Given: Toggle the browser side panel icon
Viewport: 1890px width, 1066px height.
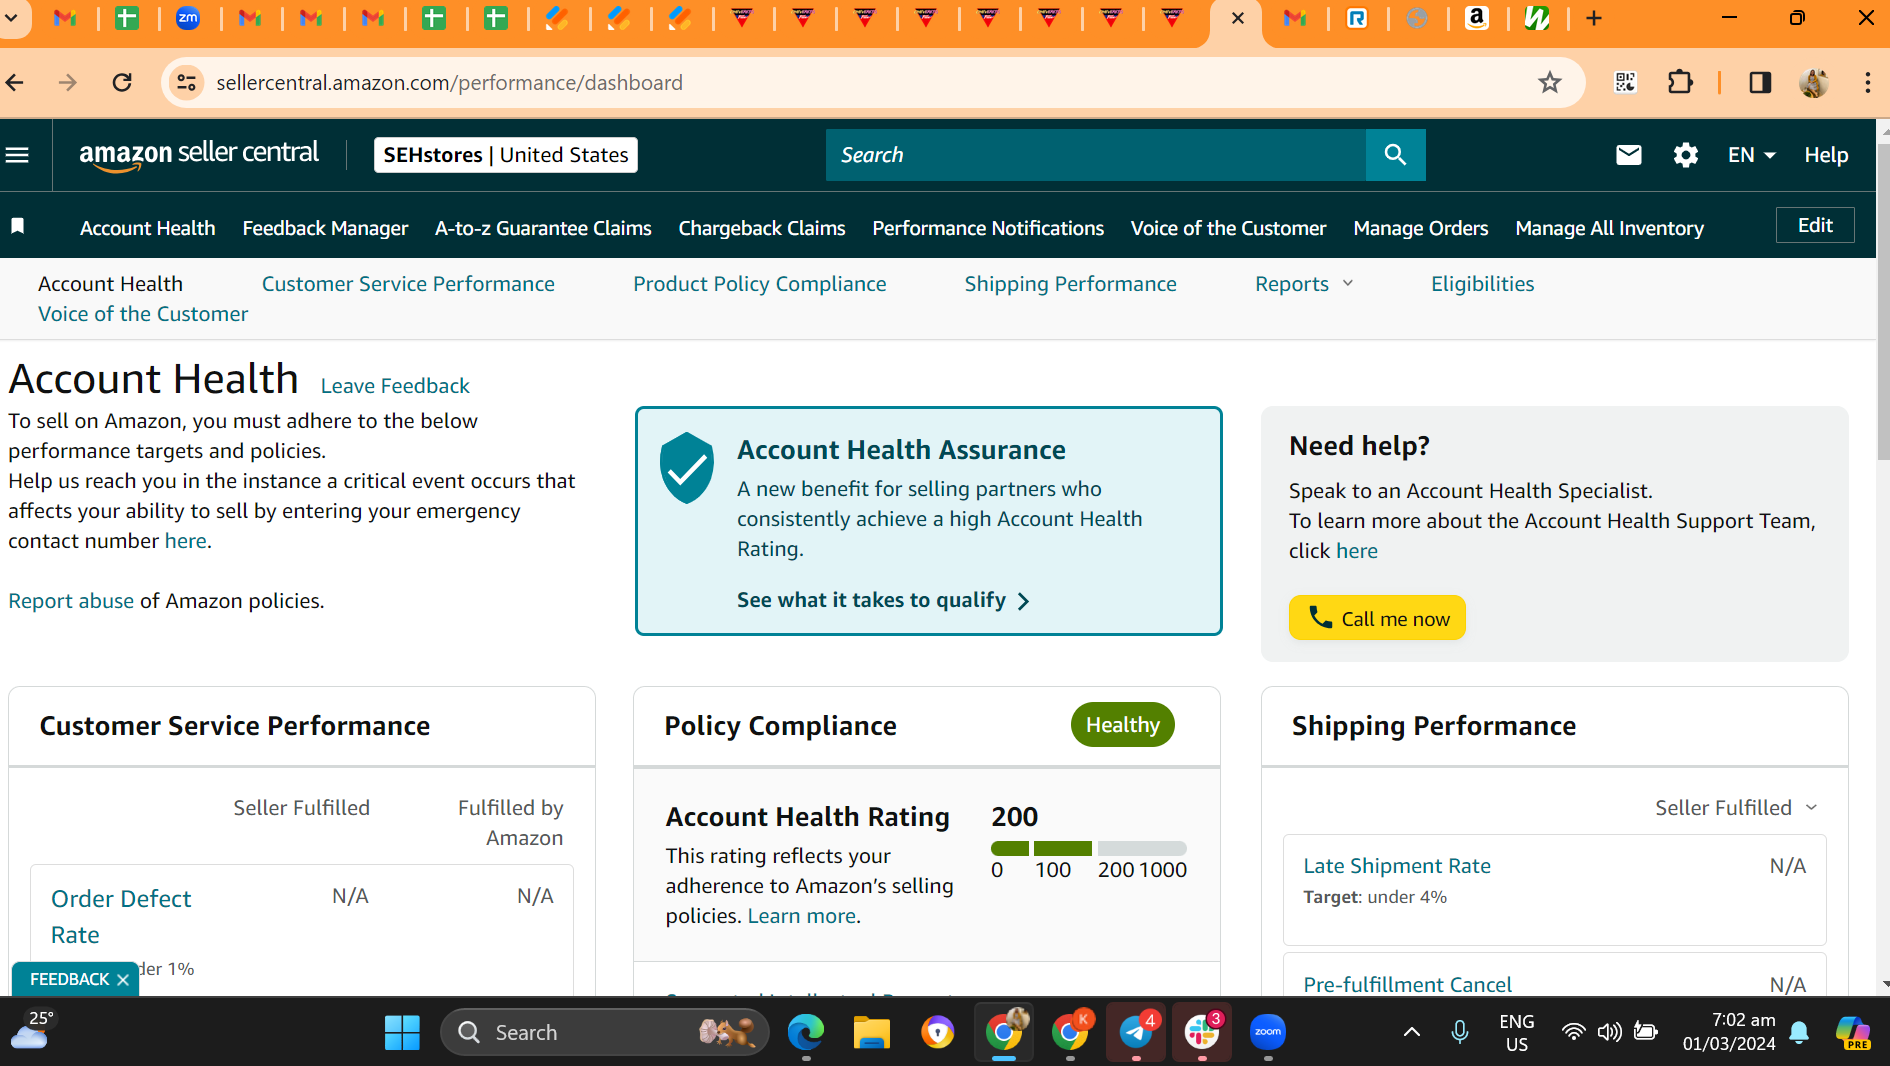Looking at the screenshot, I should pos(1760,82).
